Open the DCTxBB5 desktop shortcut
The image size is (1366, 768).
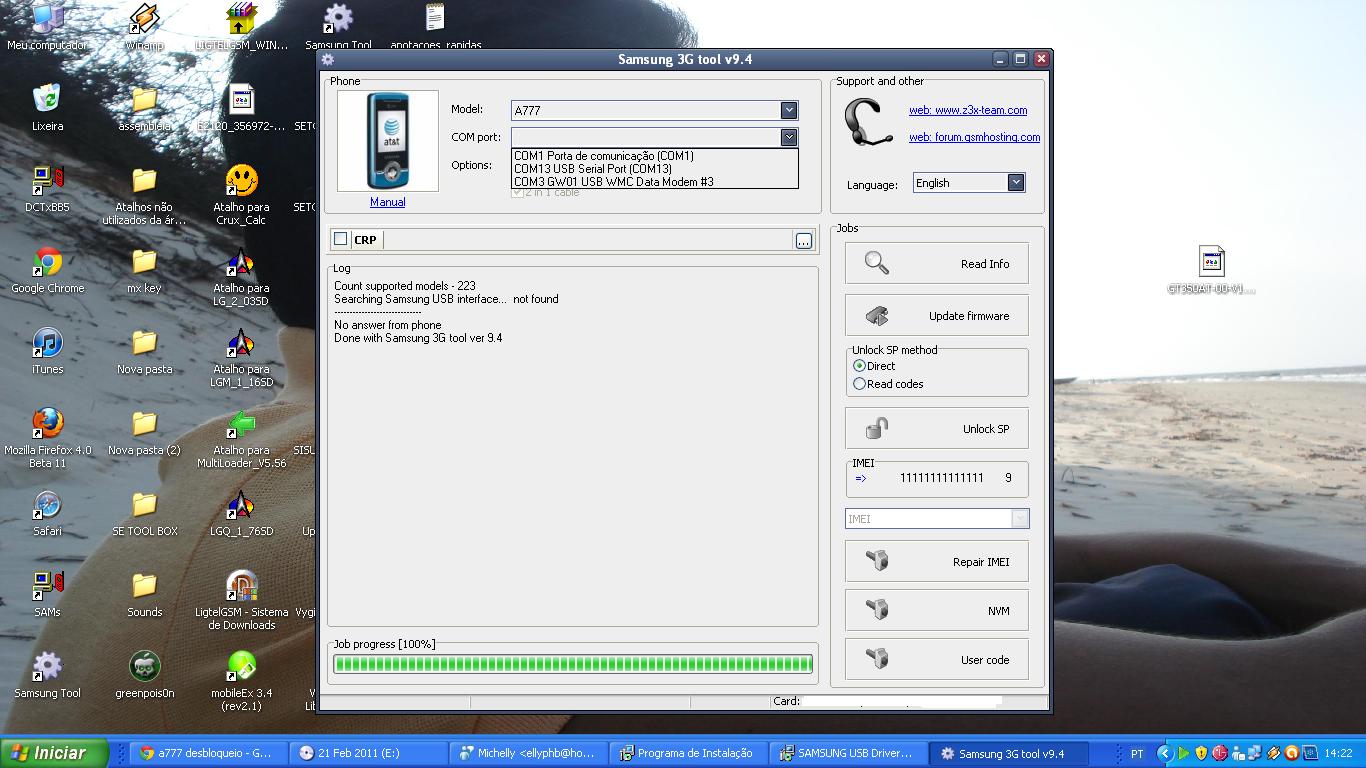[x=47, y=189]
